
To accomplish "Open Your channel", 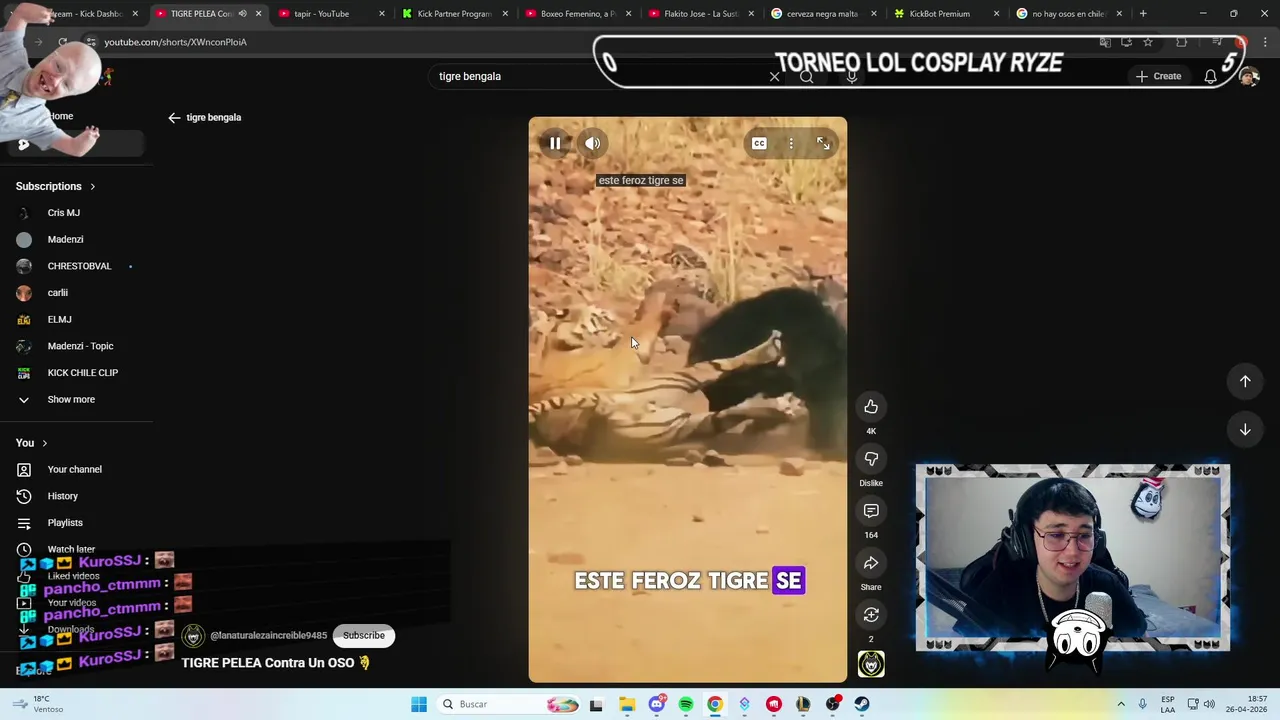I will [76, 469].
